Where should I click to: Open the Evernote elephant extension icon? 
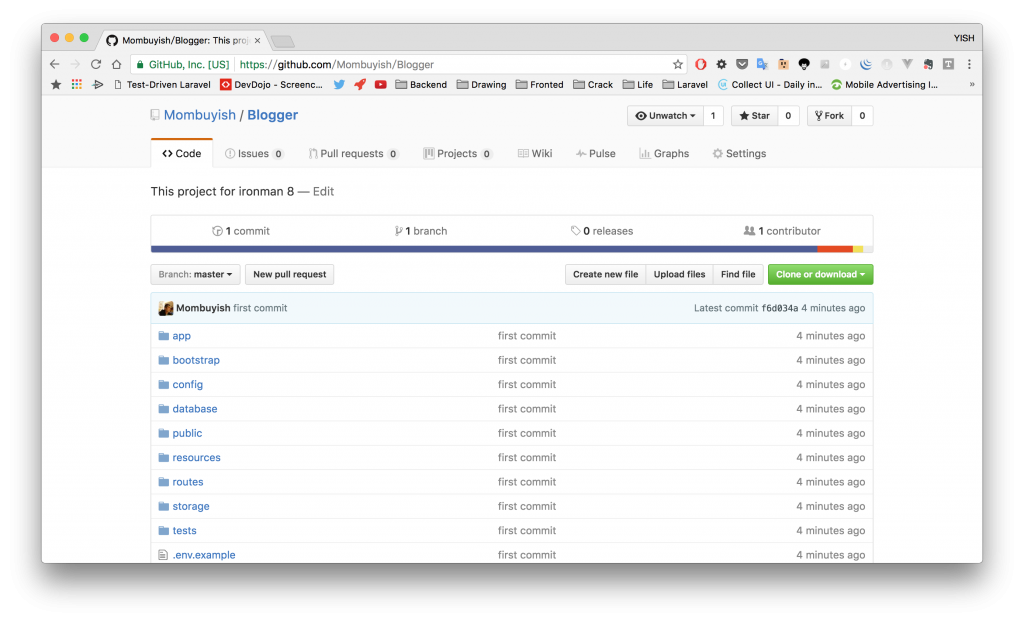click(928, 64)
